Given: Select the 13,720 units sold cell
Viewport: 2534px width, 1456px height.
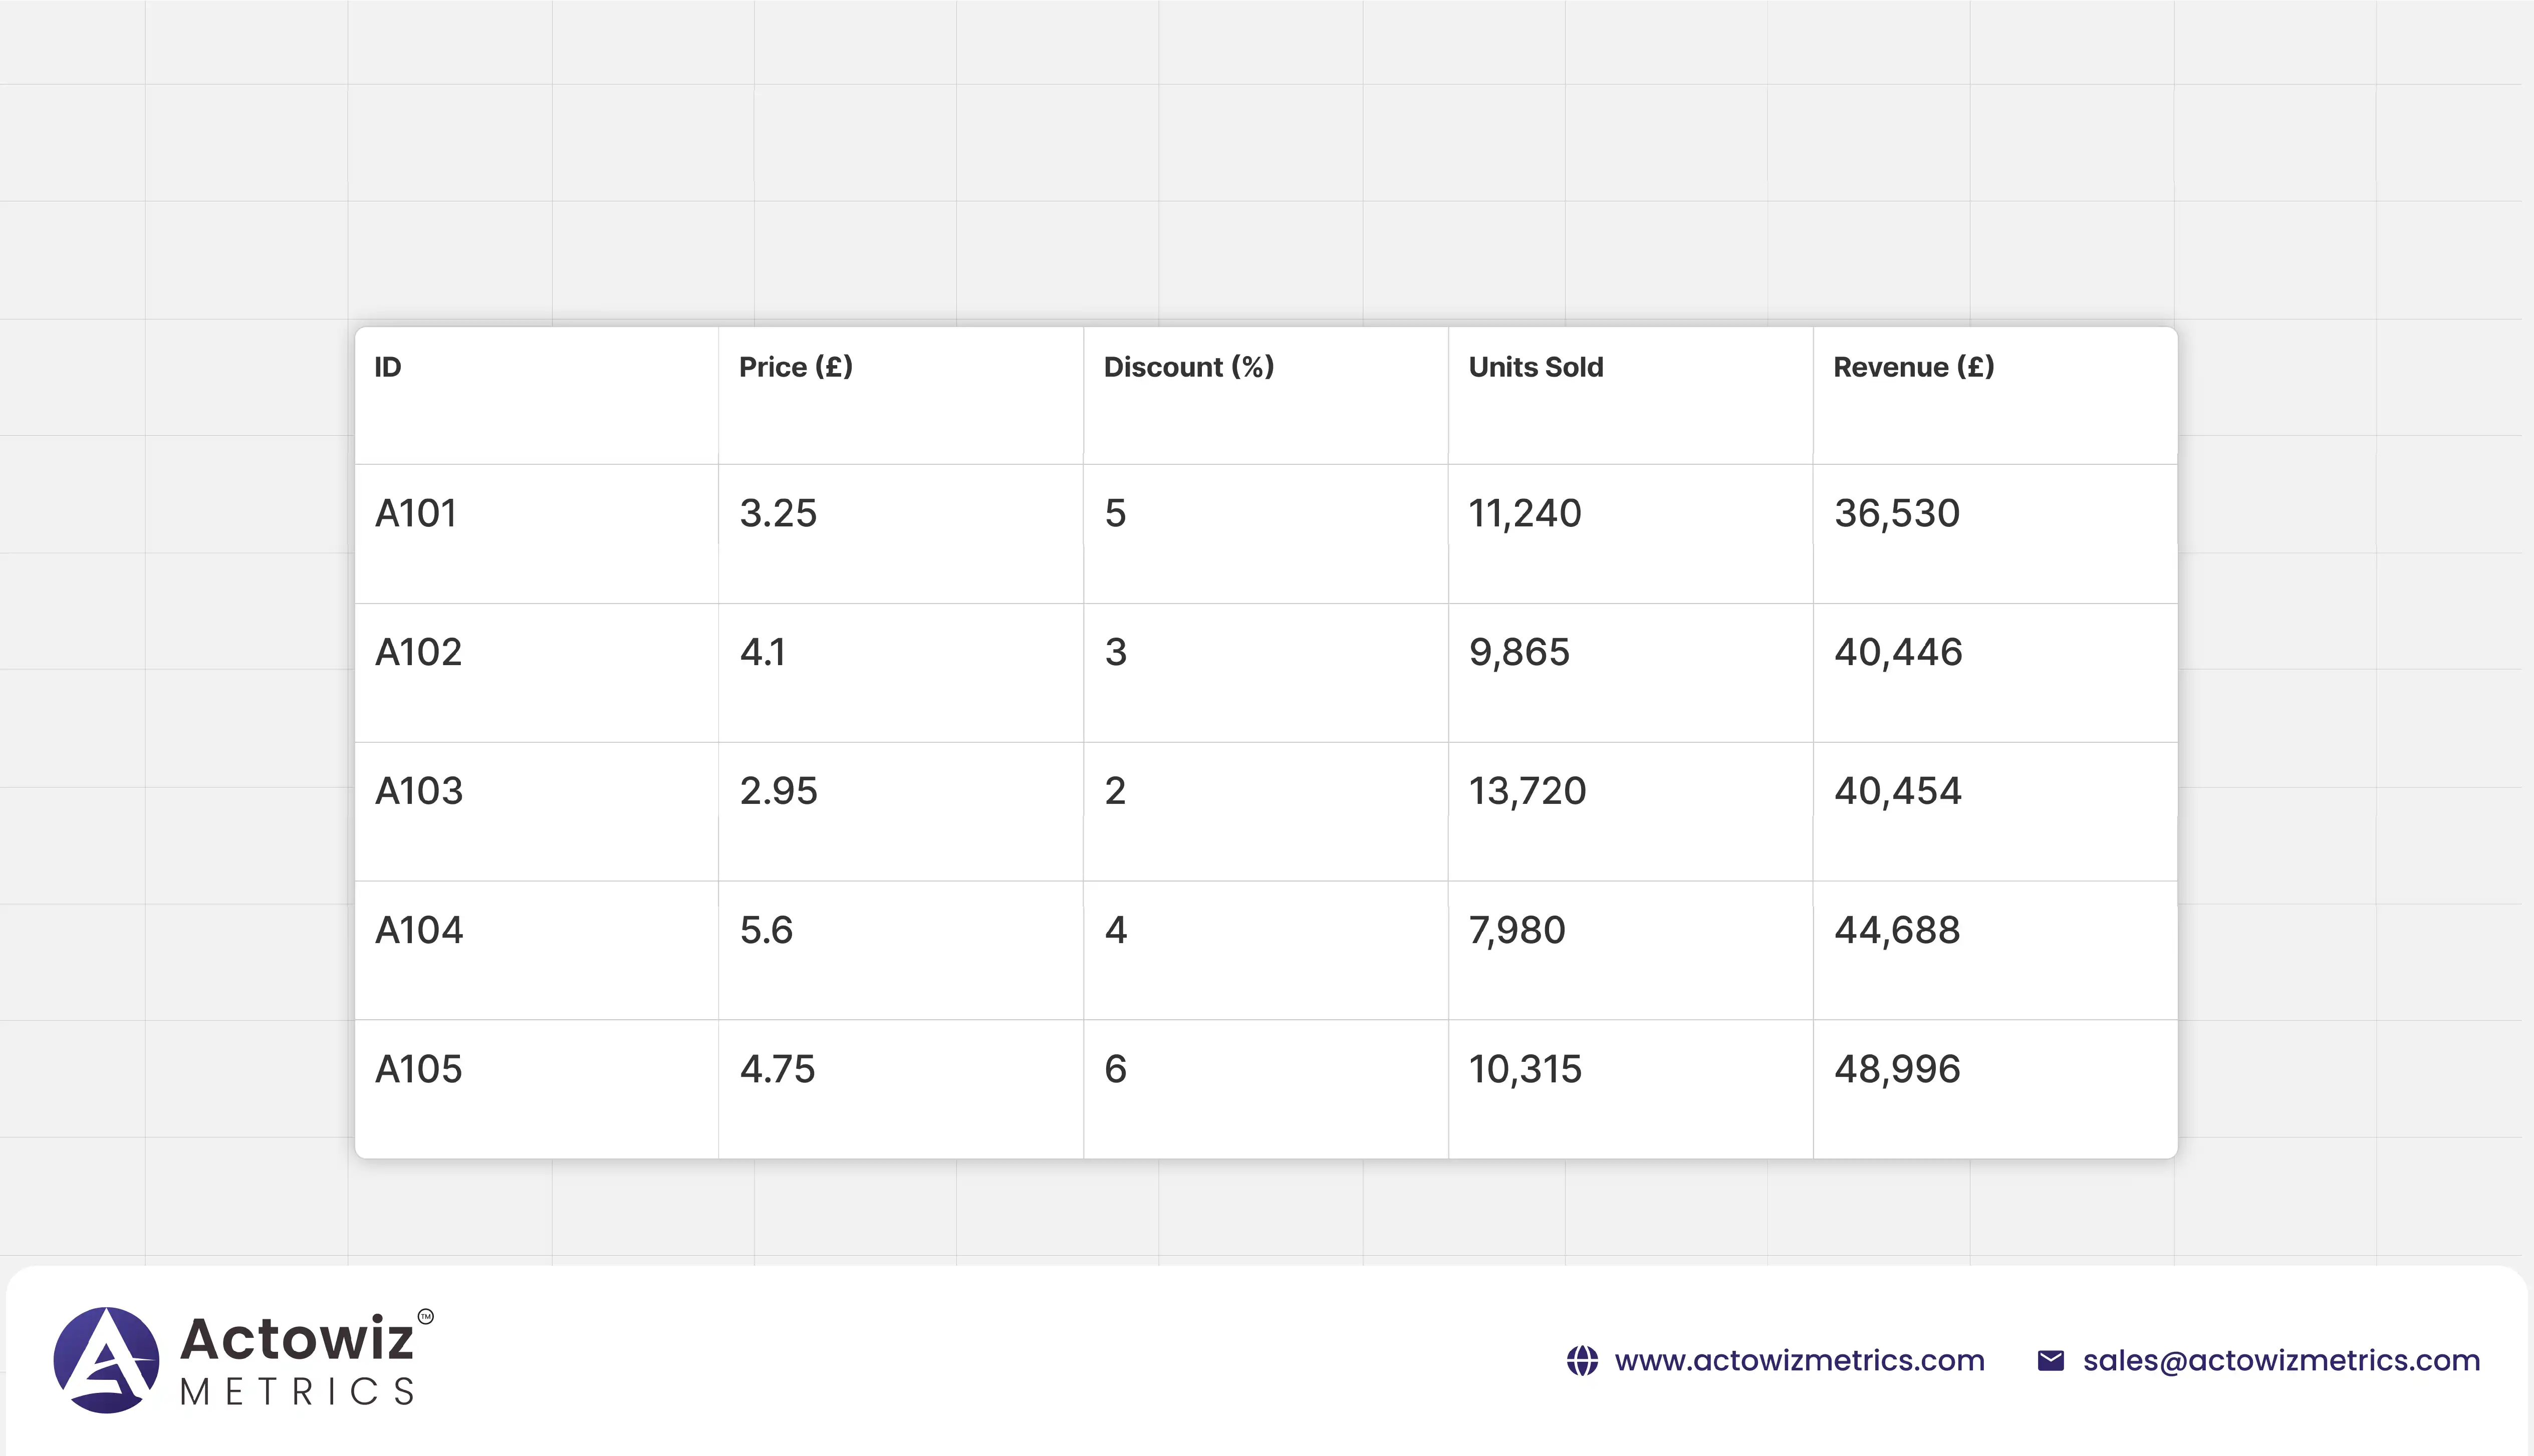Looking at the screenshot, I should coord(1527,791).
